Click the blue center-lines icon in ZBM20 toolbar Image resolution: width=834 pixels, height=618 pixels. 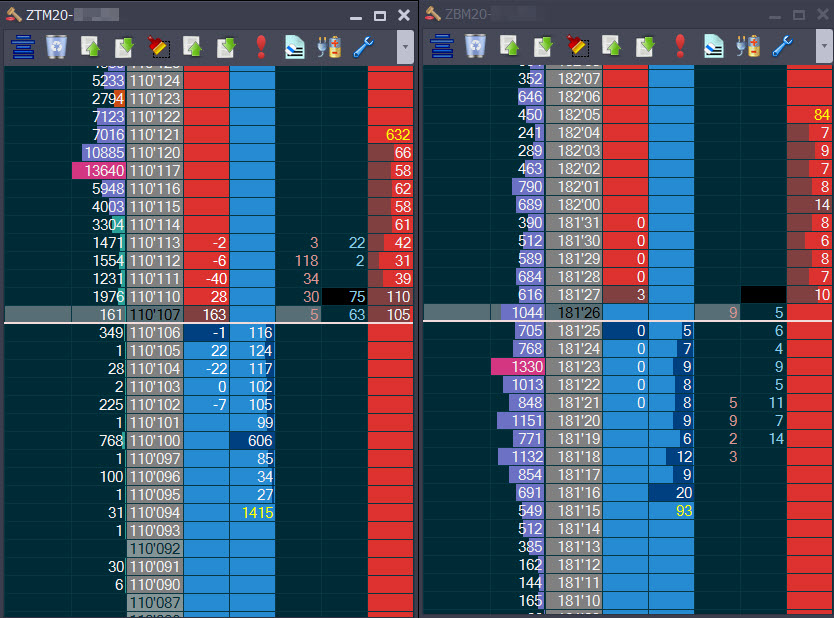[x=441, y=46]
